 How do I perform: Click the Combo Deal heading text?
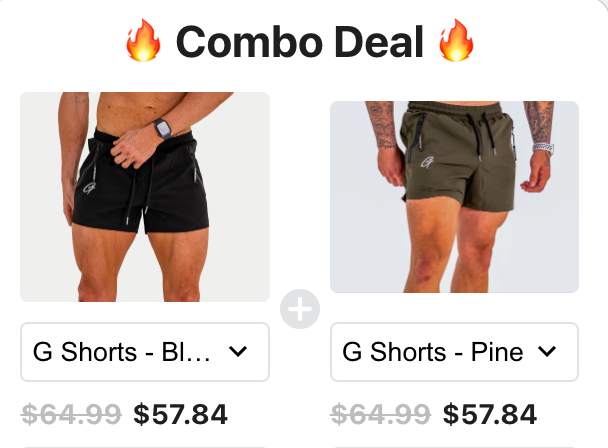(299, 42)
